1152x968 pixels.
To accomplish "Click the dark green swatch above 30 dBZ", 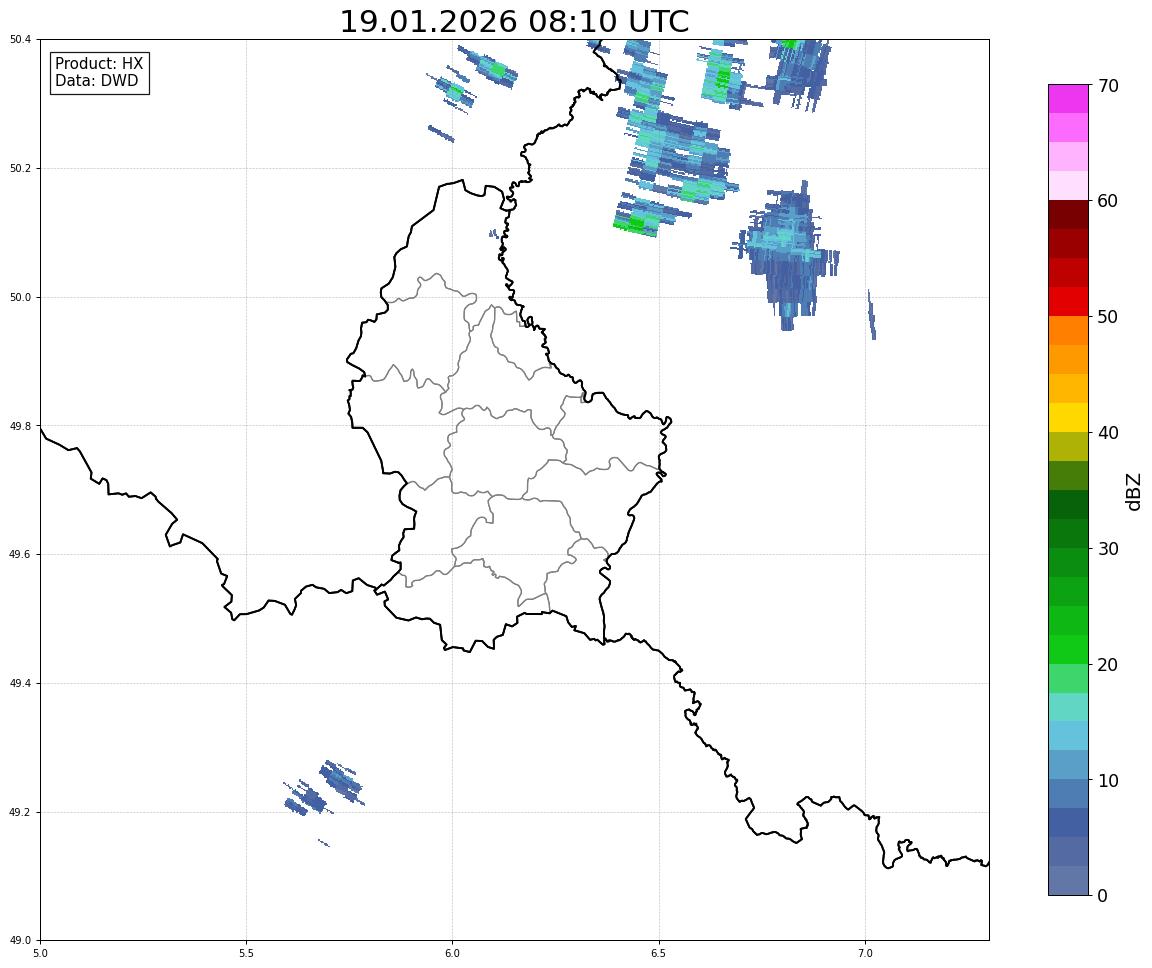I will tap(1068, 533).
